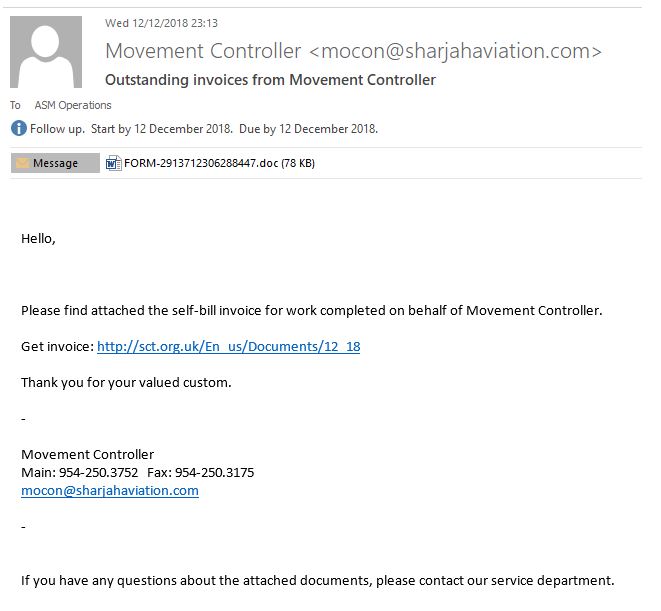The width and height of the screenshot is (661, 611).
Task: Click the Fax number 954-250.3175
Action: (215, 472)
